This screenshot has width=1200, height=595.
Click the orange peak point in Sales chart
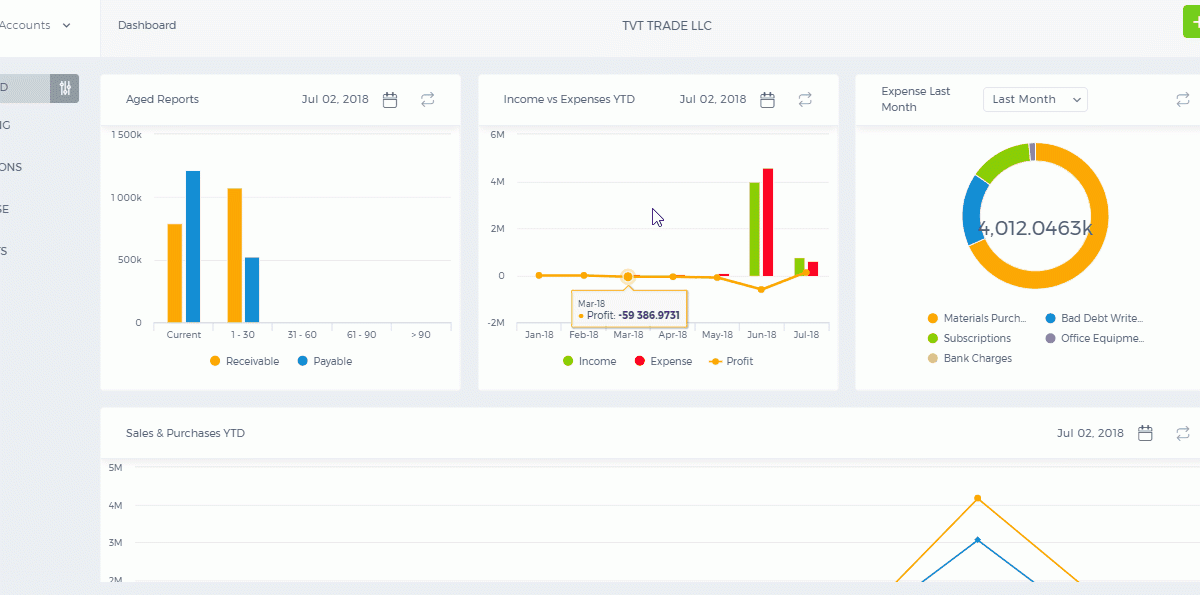tap(977, 498)
